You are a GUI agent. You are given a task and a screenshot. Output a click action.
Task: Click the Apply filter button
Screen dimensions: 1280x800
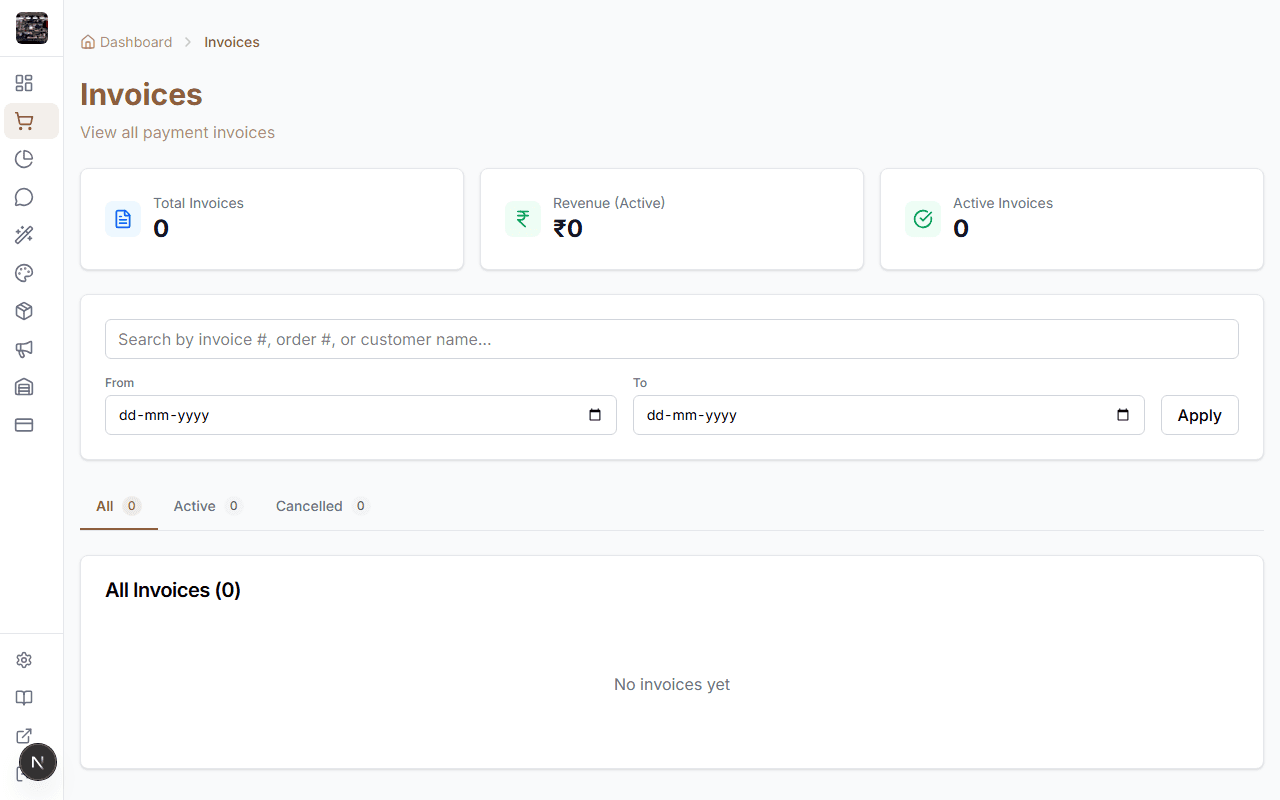(x=1199, y=414)
